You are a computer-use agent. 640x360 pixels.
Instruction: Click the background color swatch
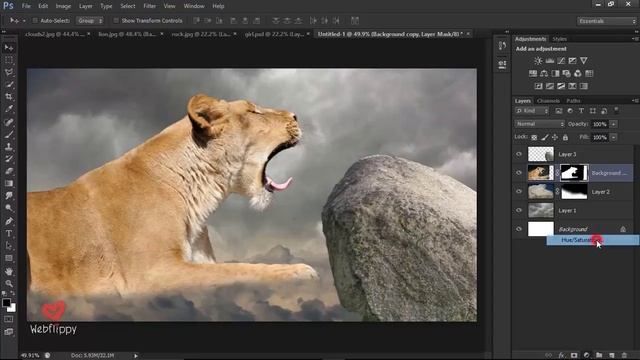click(12, 308)
